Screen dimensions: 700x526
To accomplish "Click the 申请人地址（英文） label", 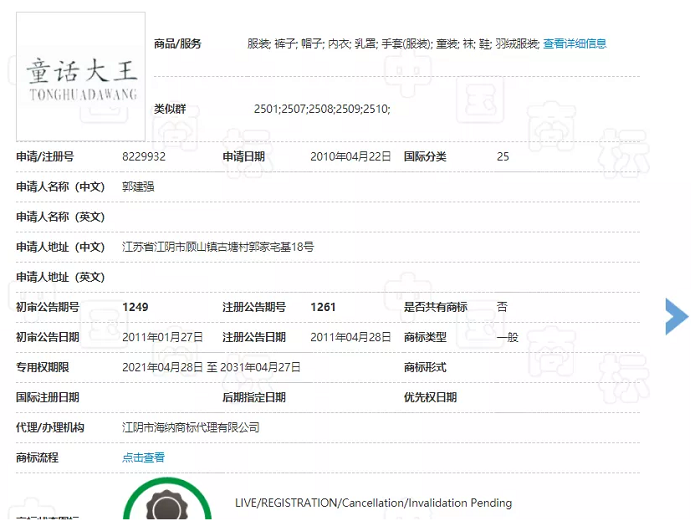I will pyautogui.click(x=60, y=277).
